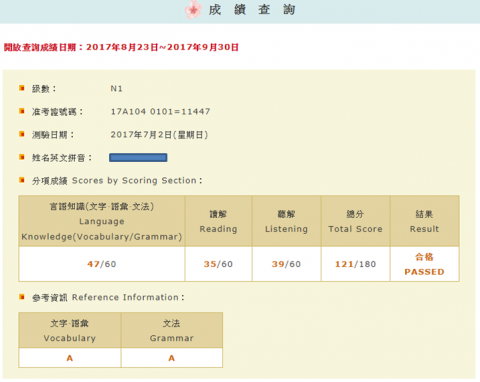
Task: Click the bullet icon beside 參考資訊
Action: tap(22, 297)
